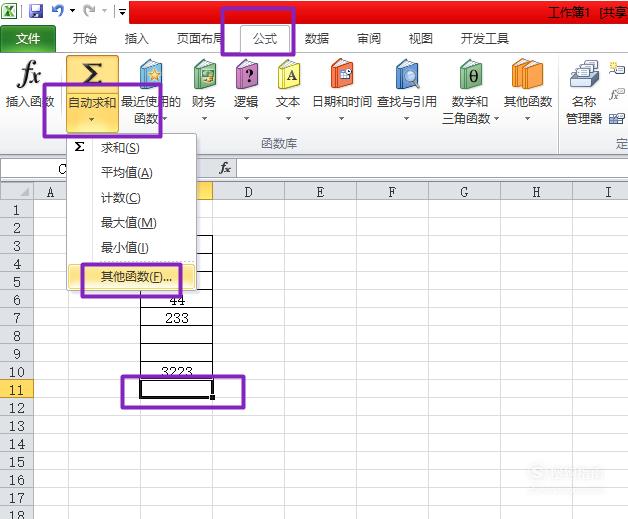628x519 pixels.
Task: Click the Define Name icon beside Name Manager
Action: (617, 68)
